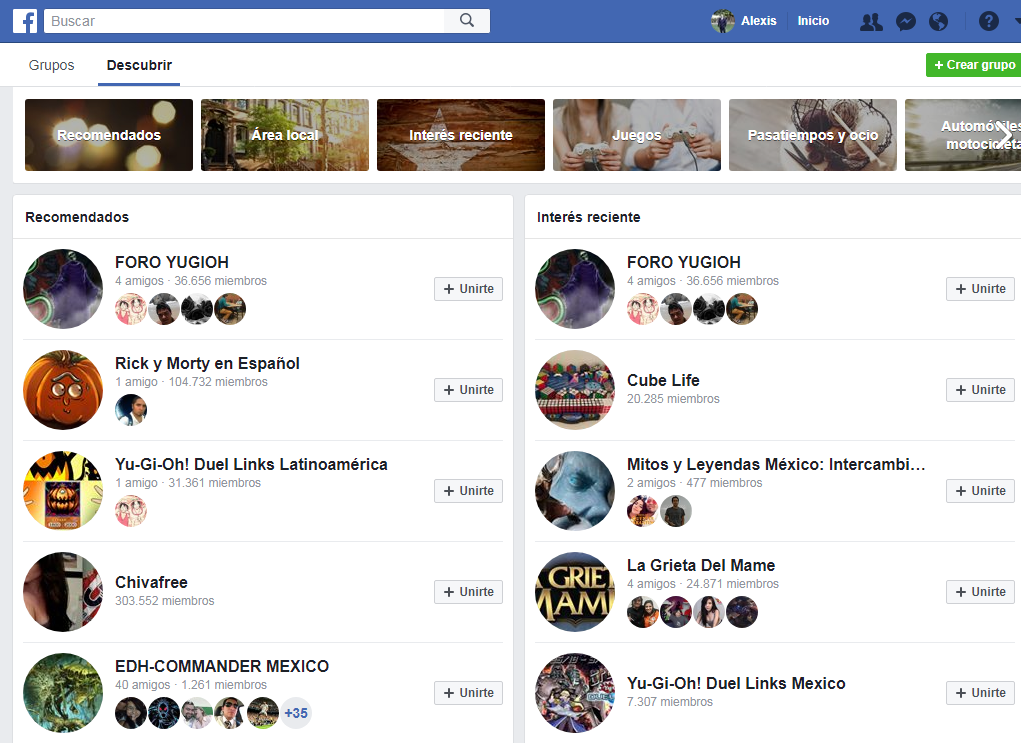Click friend avatar under Duel Links Latinoamérica
The image size is (1021, 743).
131,511
